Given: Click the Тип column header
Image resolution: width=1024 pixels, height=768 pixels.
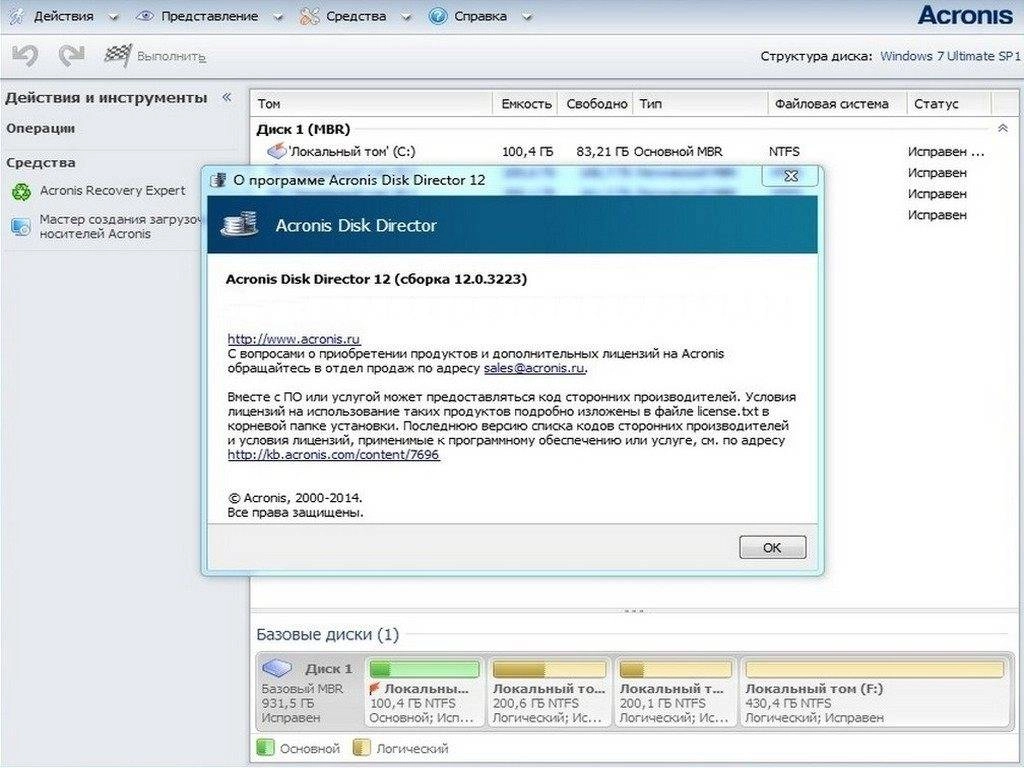Looking at the screenshot, I should (701, 104).
